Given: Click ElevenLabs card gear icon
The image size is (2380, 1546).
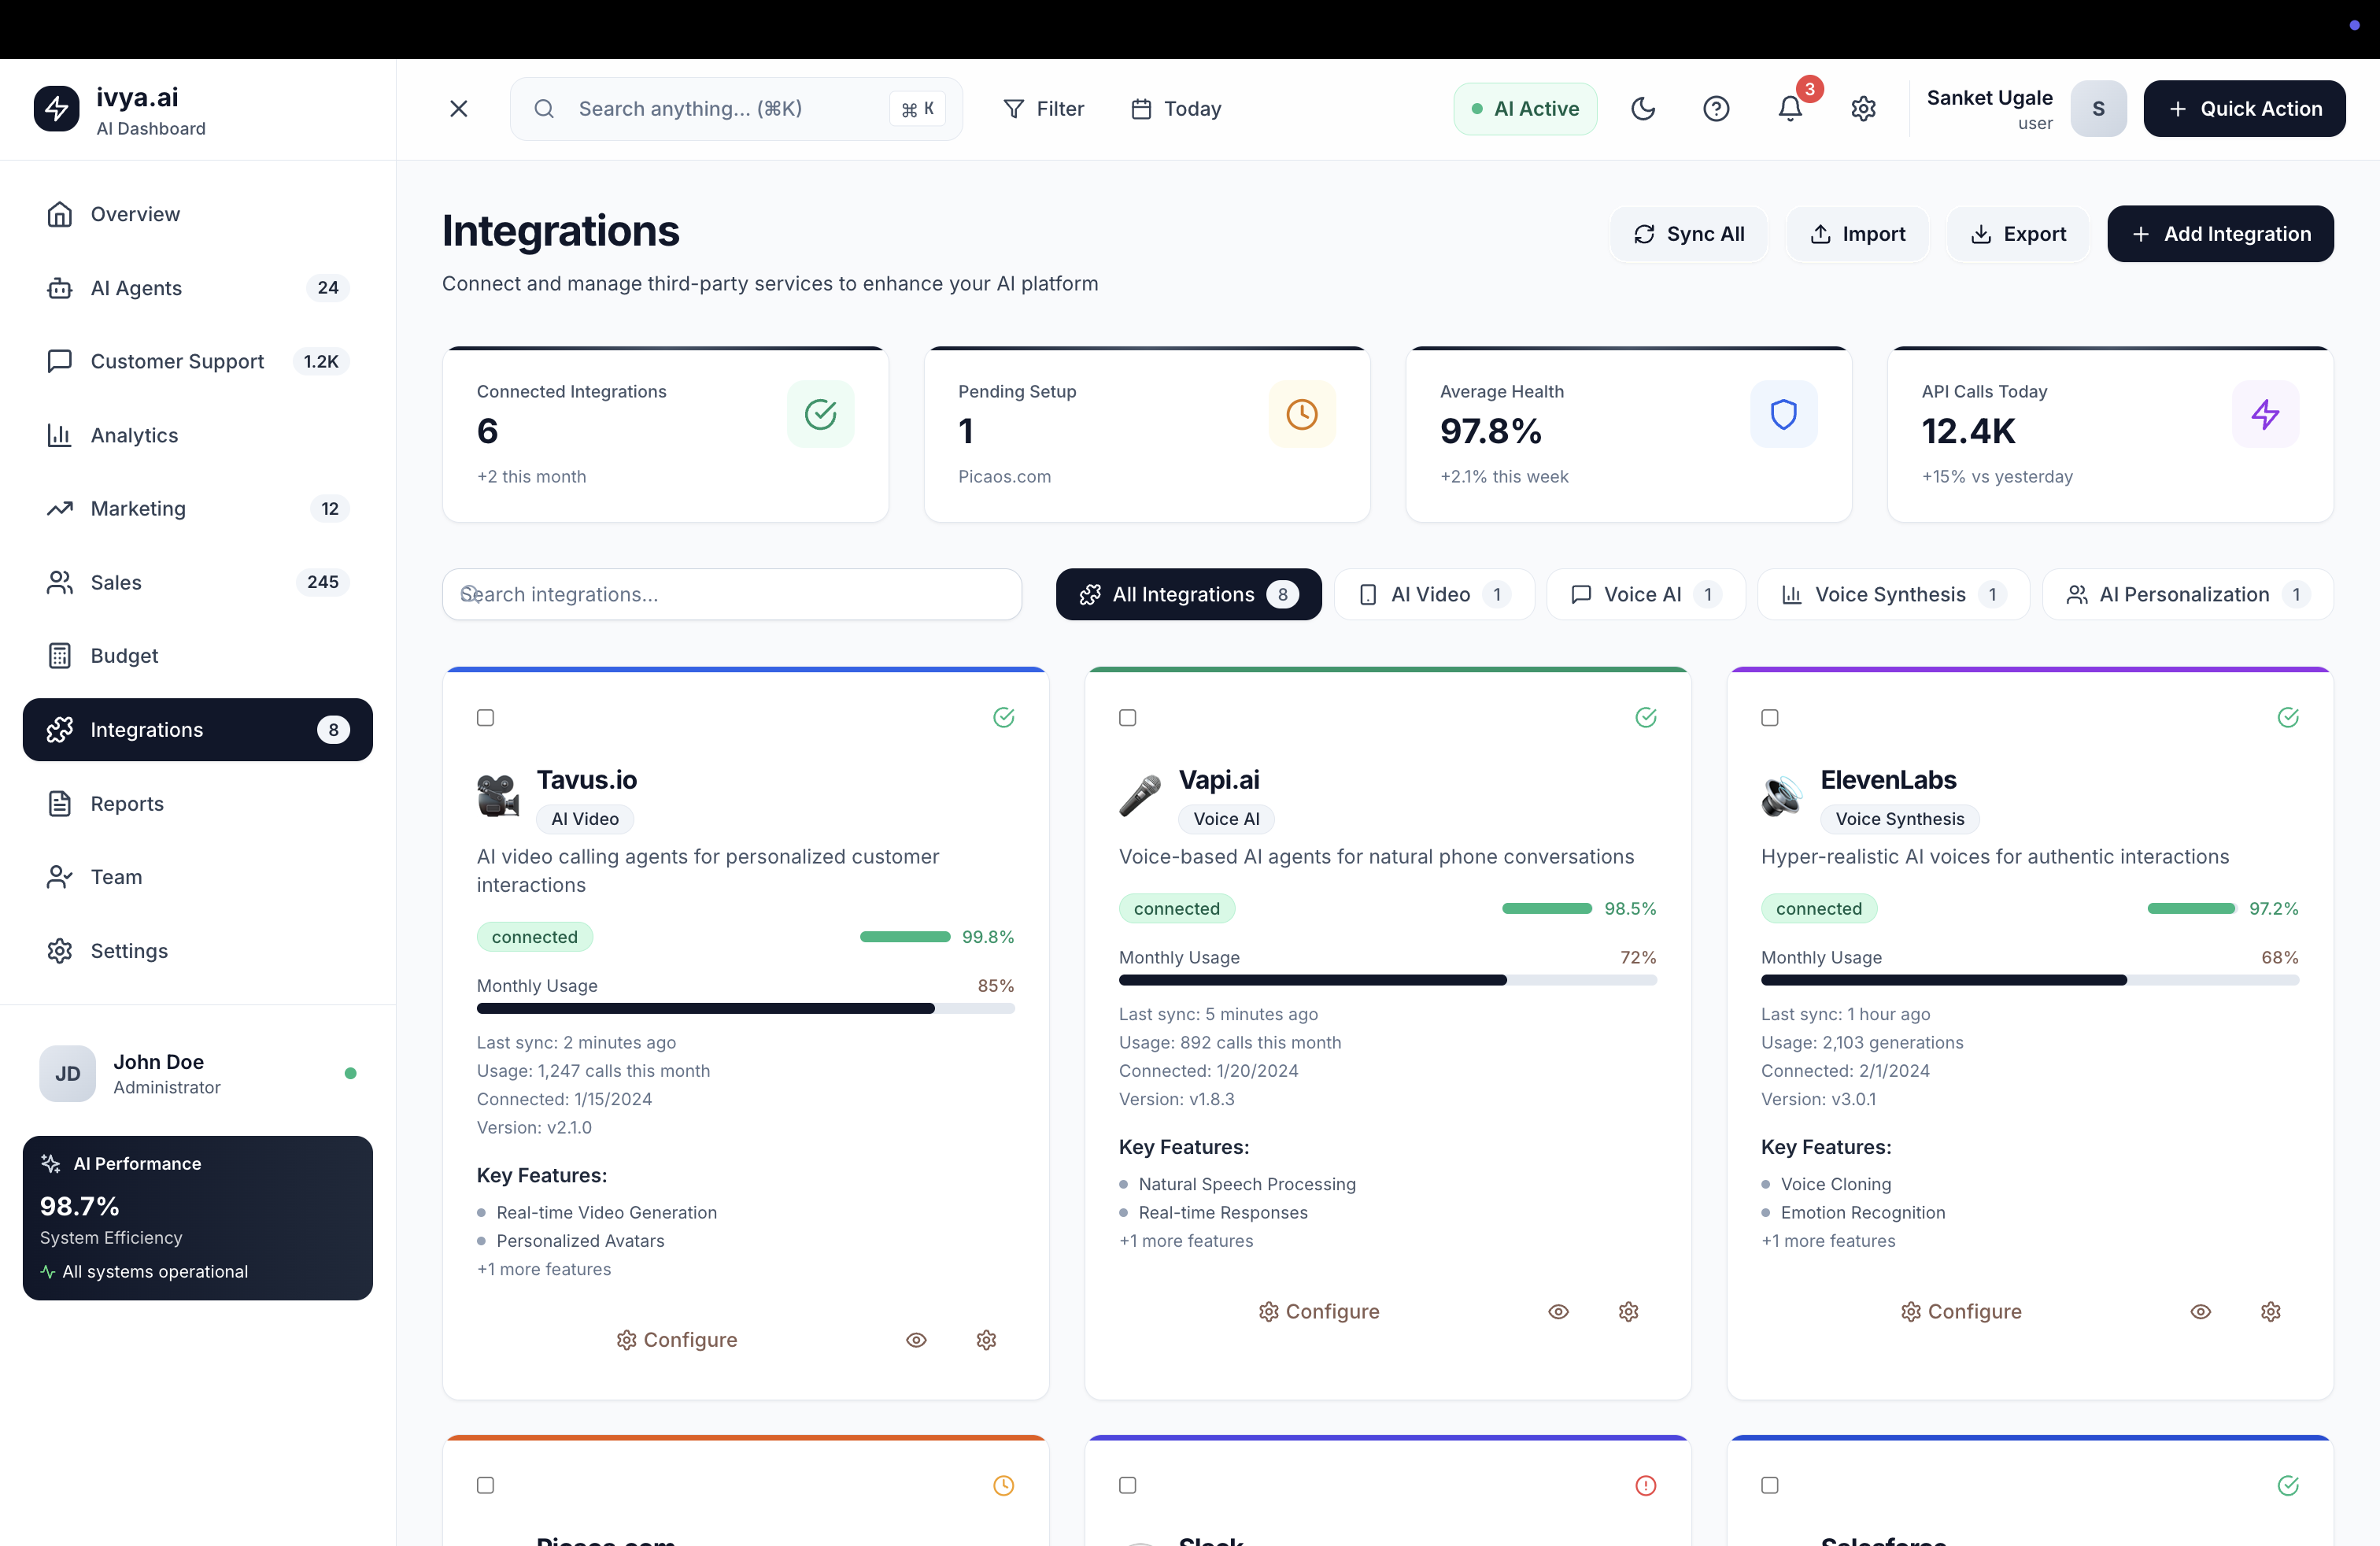Looking at the screenshot, I should pyautogui.click(x=2270, y=1311).
